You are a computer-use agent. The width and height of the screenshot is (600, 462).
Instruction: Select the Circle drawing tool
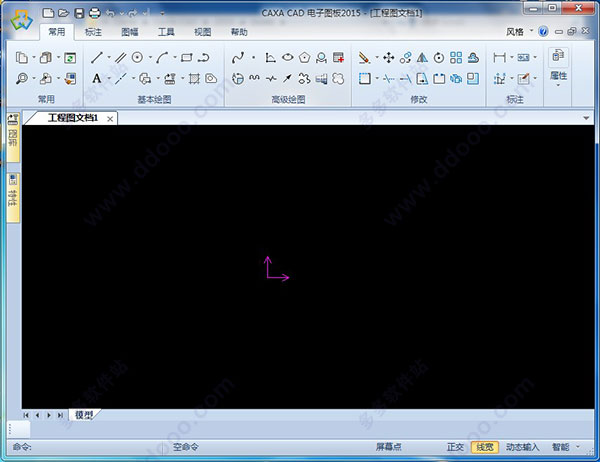click(137, 58)
